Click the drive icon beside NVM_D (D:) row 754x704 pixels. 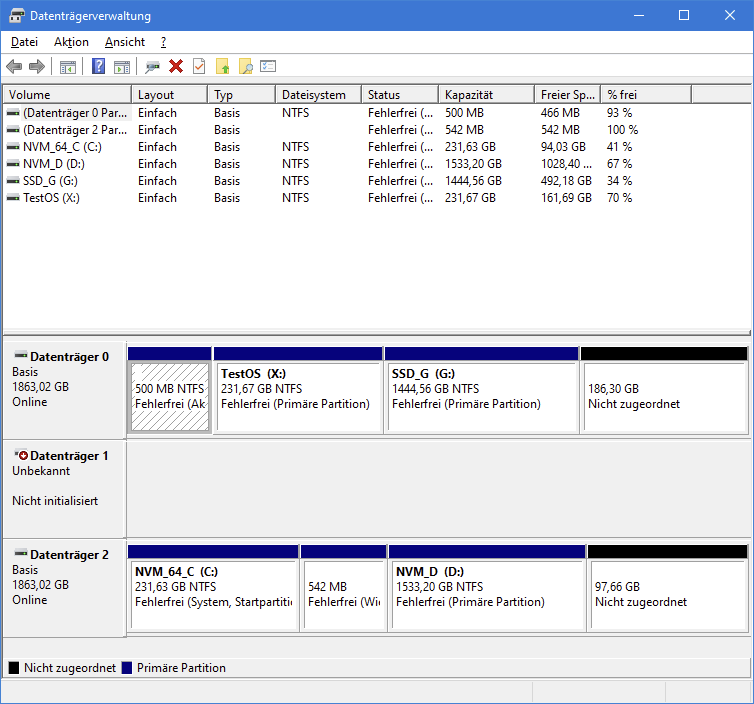(x=13, y=164)
